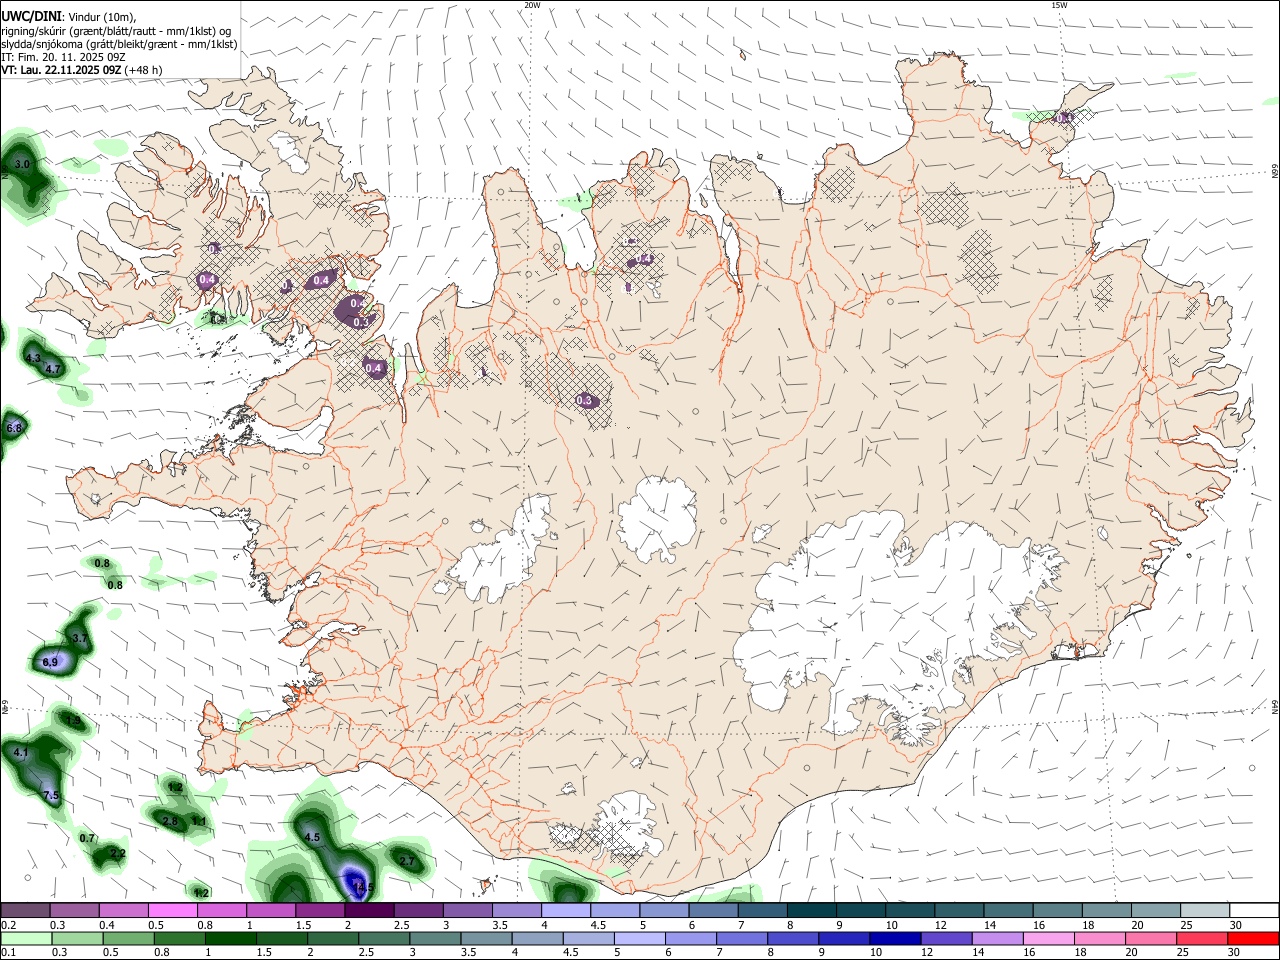Click the '3.7' precipitation value label
This screenshot has height=960, width=1280.
click(81, 638)
